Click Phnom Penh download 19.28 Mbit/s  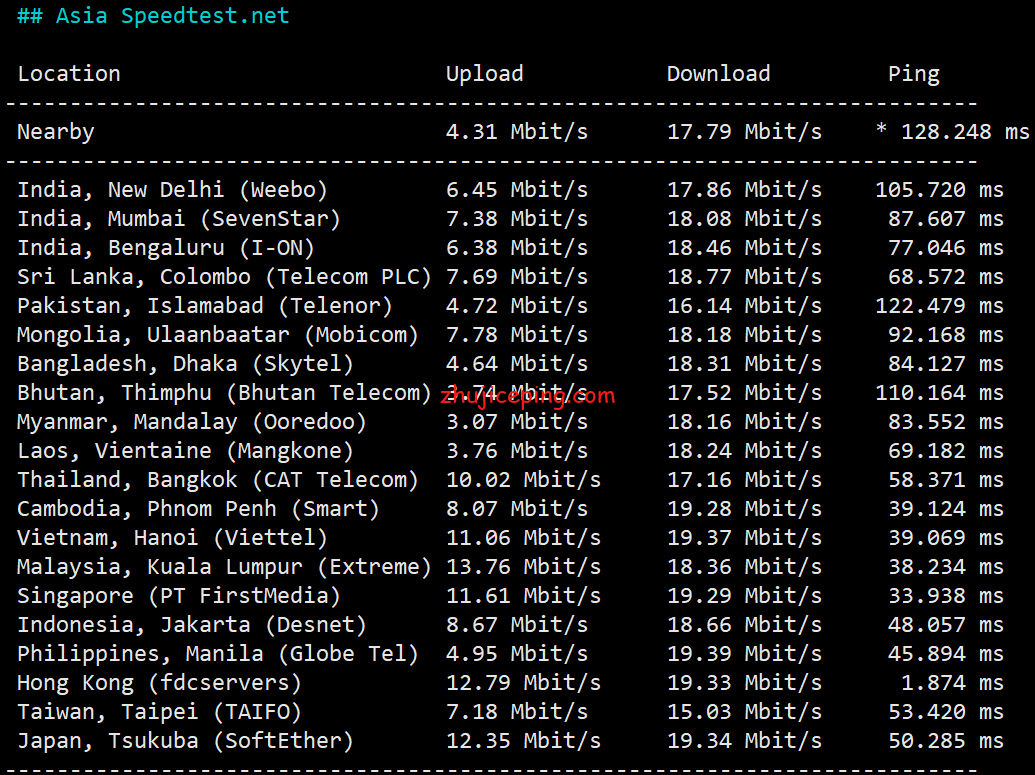pyautogui.click(x=745, y=509)
